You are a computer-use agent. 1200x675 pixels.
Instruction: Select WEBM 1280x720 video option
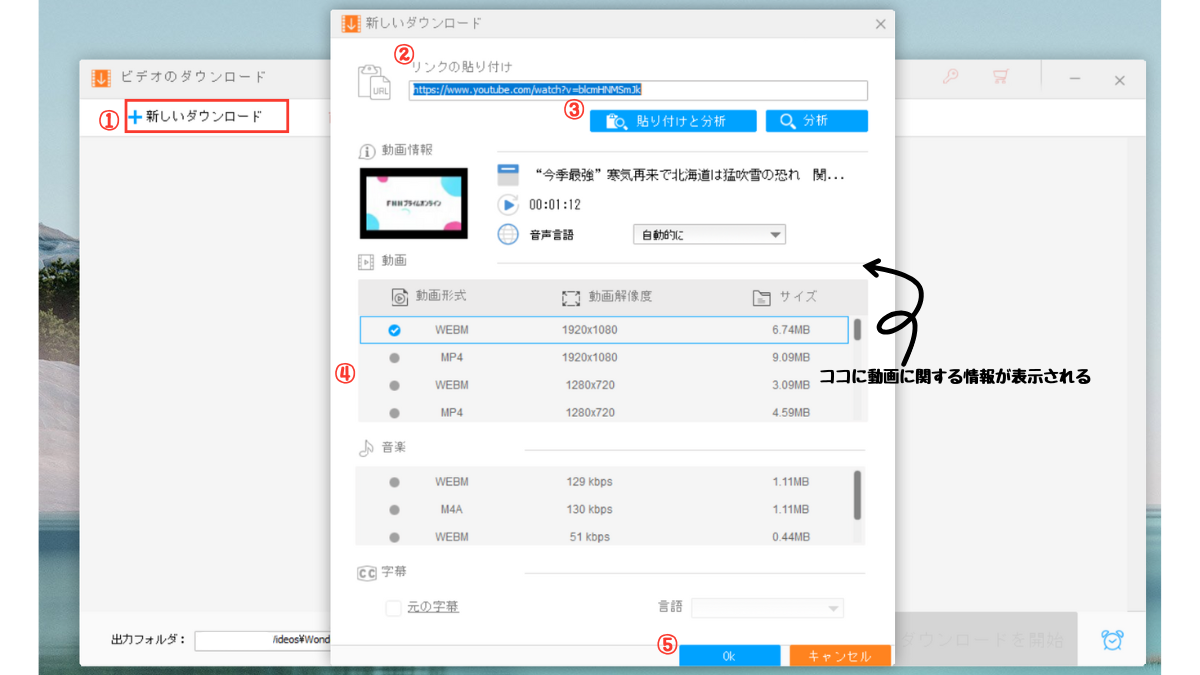[x=394, y=385]
